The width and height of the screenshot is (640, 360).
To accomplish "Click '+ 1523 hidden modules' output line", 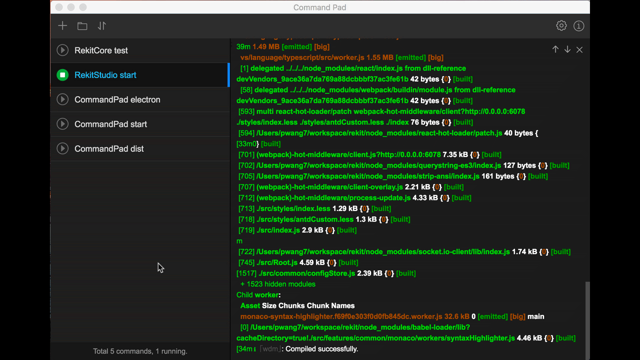I will pos(278,284).
